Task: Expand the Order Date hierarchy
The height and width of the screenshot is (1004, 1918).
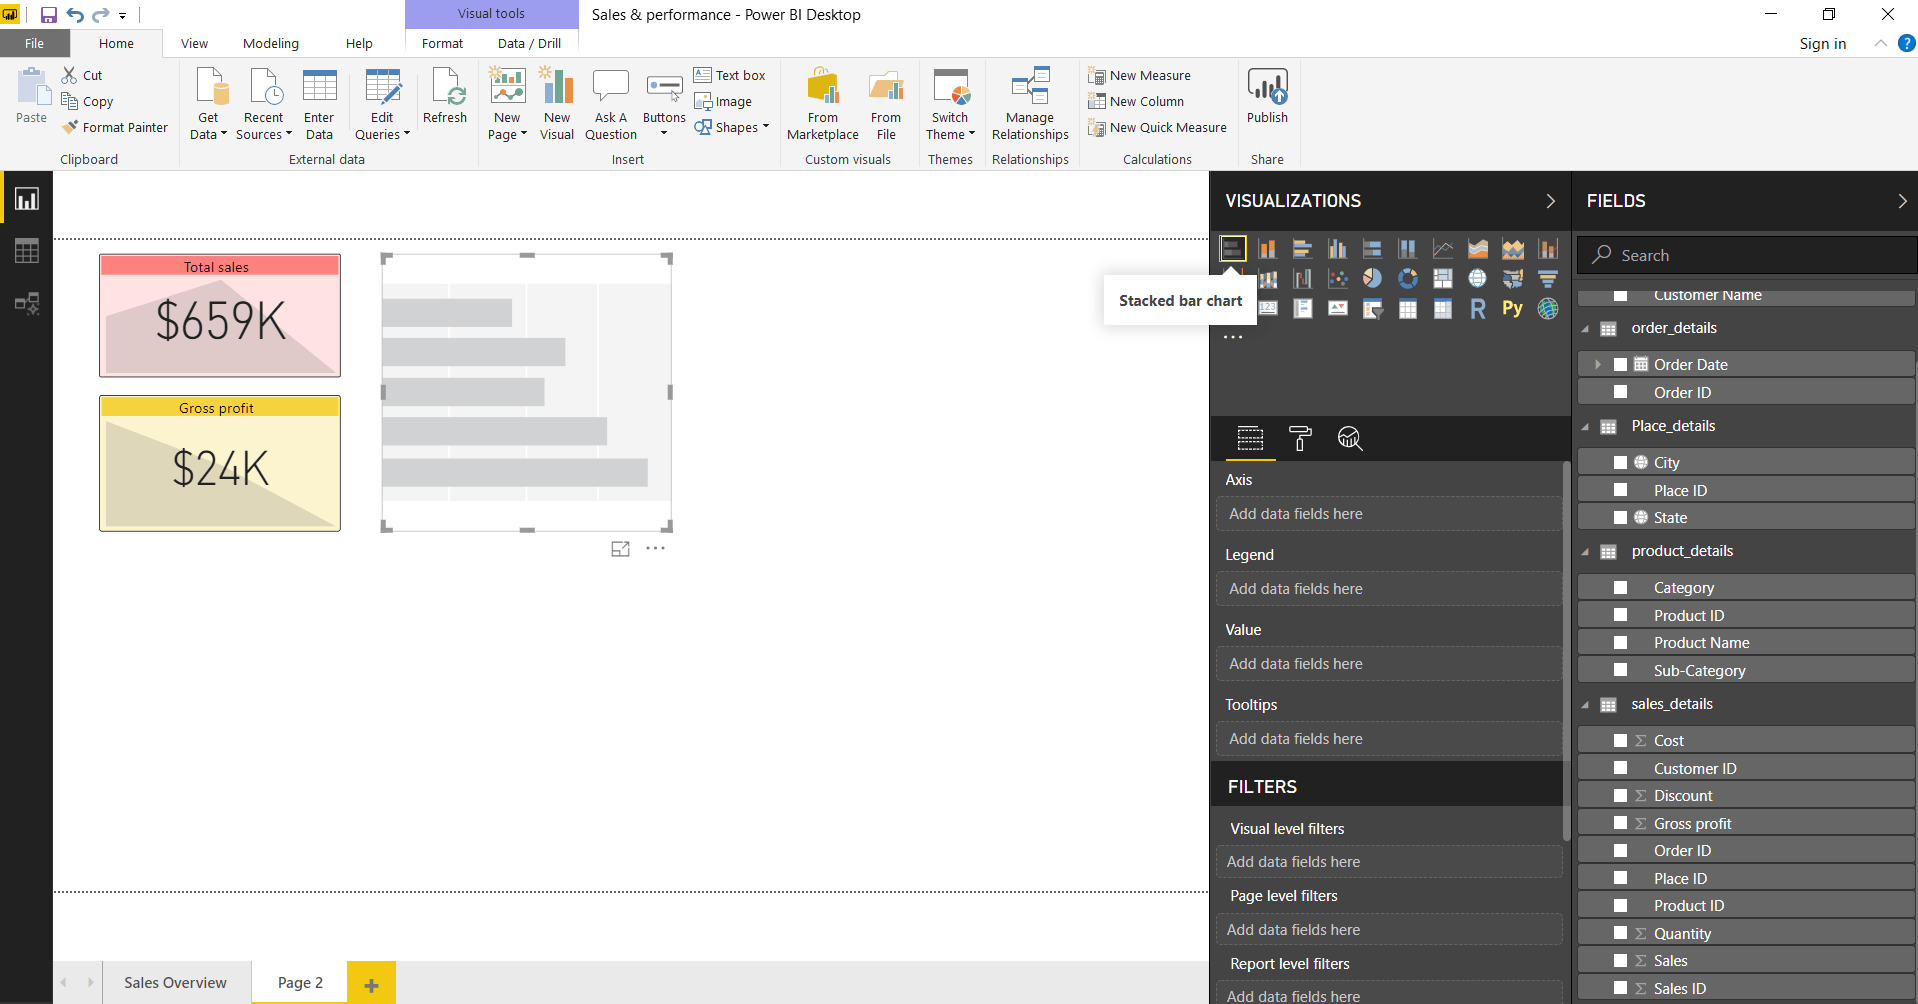Action: pos(1597,364)
